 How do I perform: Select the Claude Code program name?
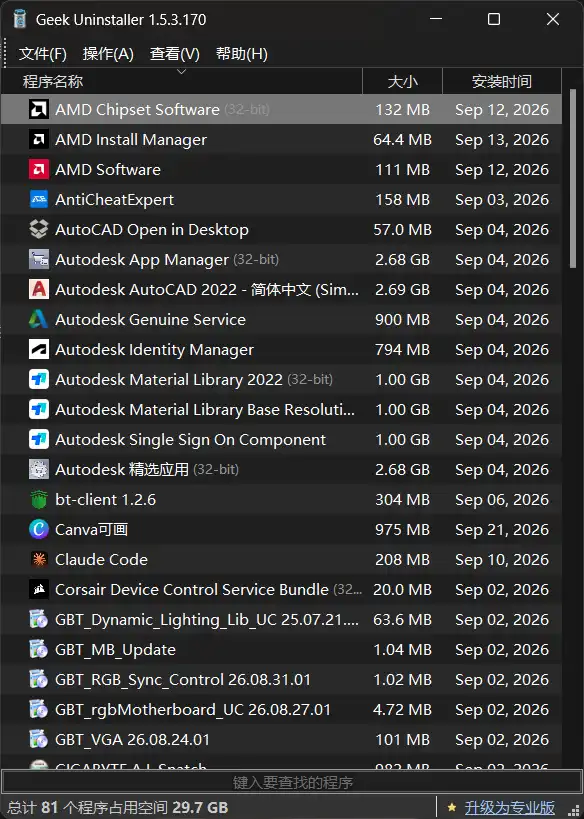101,559
